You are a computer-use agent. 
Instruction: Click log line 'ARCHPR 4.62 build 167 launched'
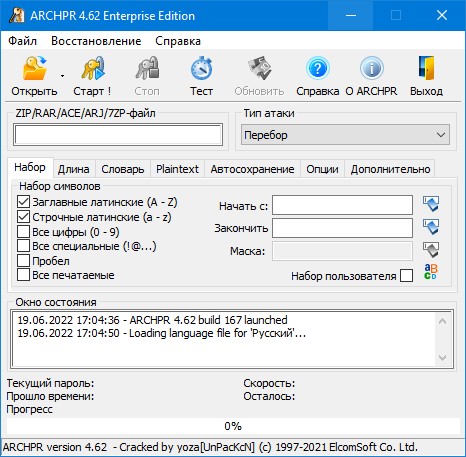pyautogui.click(x=152, y=320)
